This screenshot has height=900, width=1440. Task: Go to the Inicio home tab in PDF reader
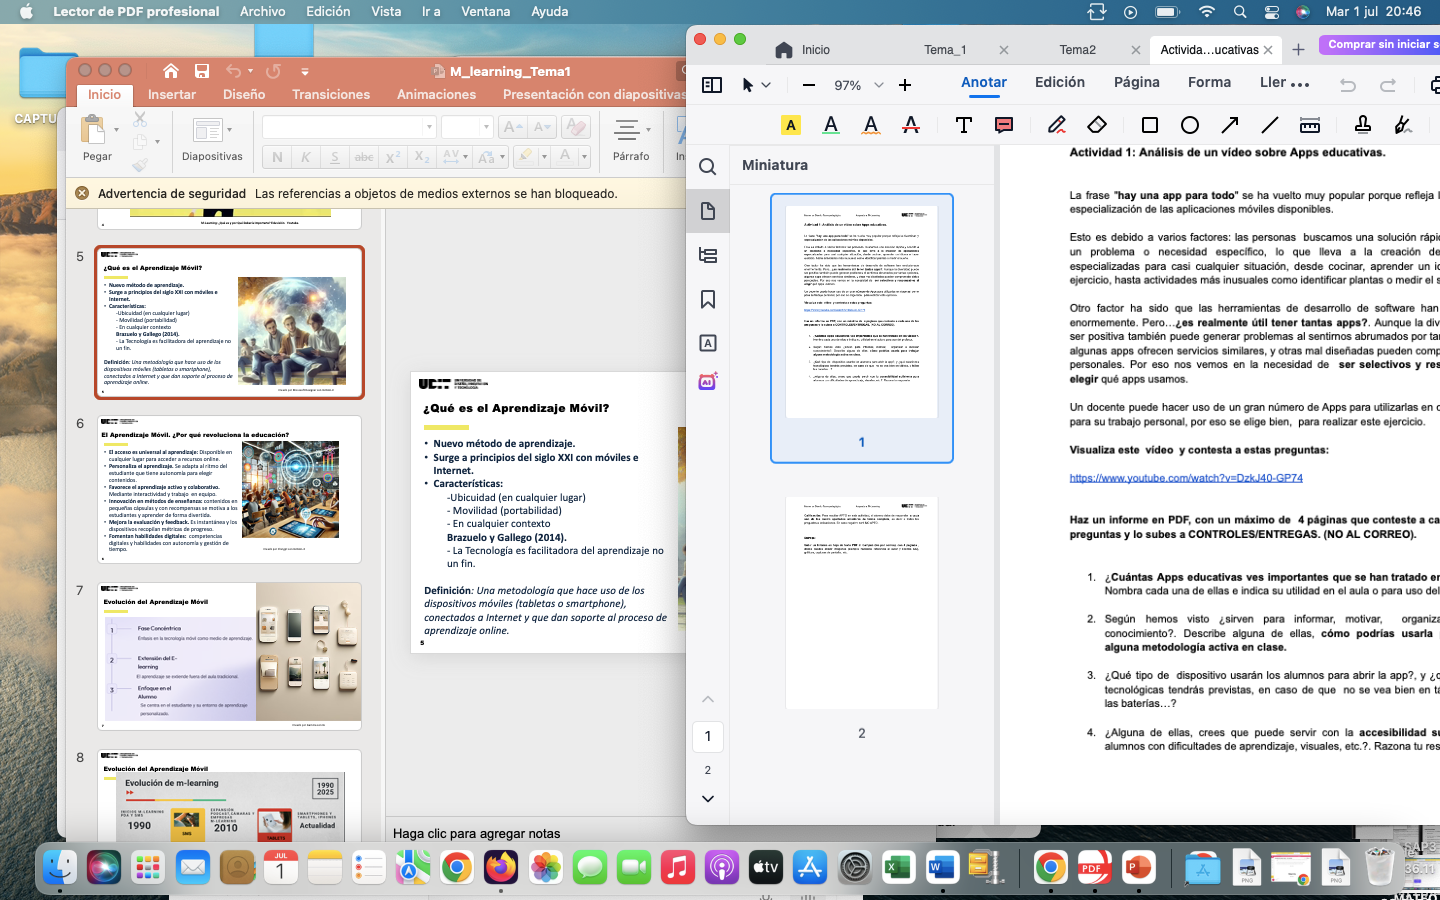(x=803, y=50)
